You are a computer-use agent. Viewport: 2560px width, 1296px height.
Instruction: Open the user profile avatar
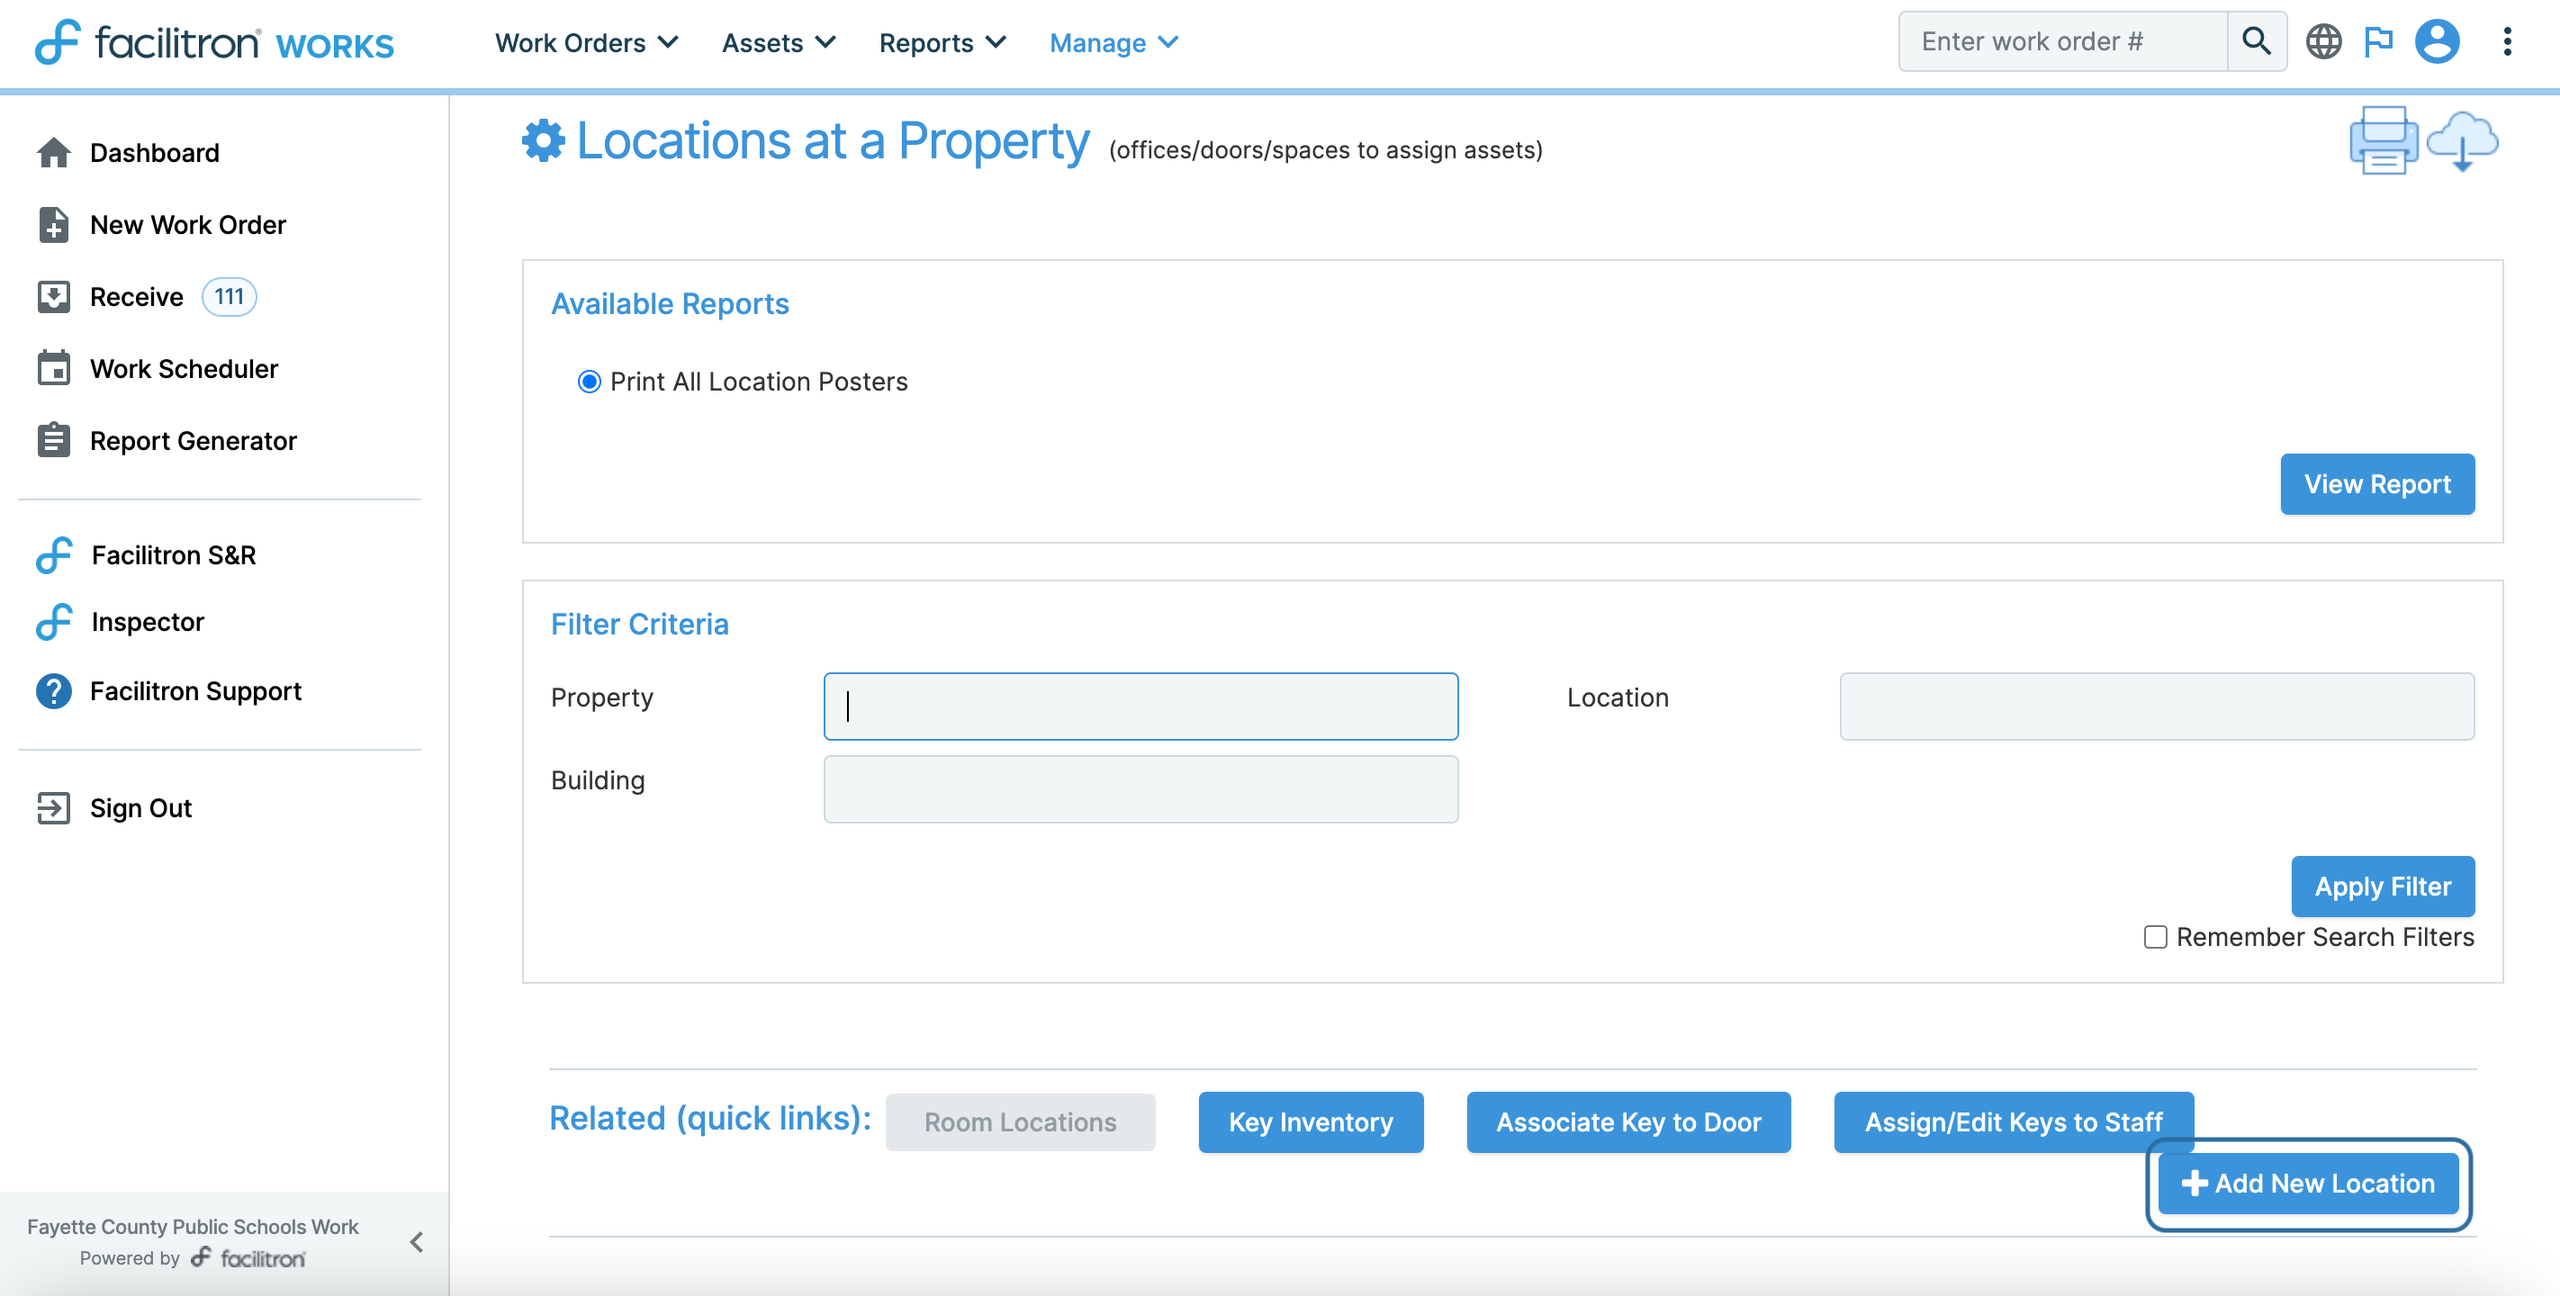(x=2437, y=41)
